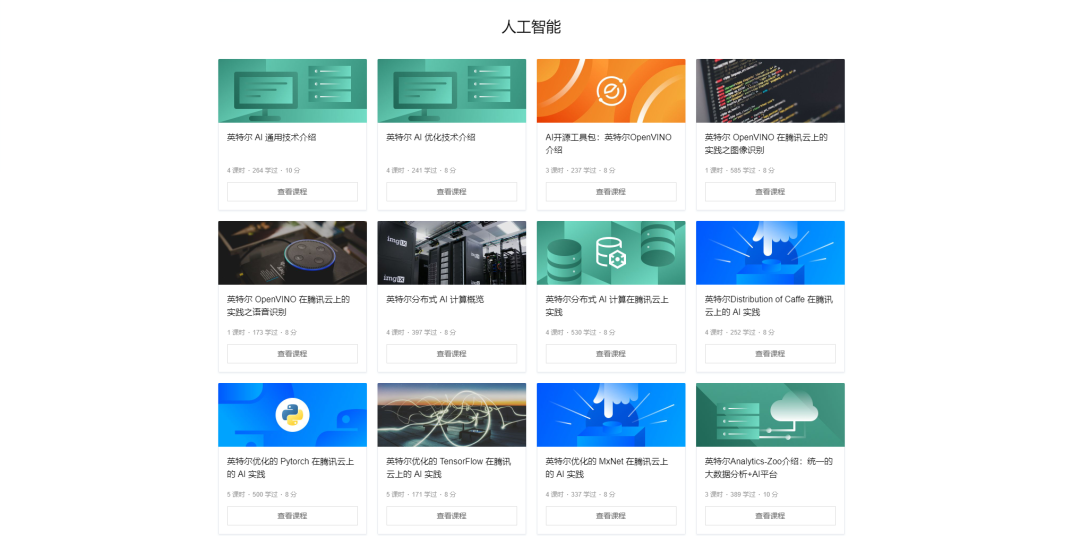The height and width of the screenshot is (536, 1080).
Task: Click stats "4 课时・530 学过・8 分"
Action: click(x=581, y=332)
